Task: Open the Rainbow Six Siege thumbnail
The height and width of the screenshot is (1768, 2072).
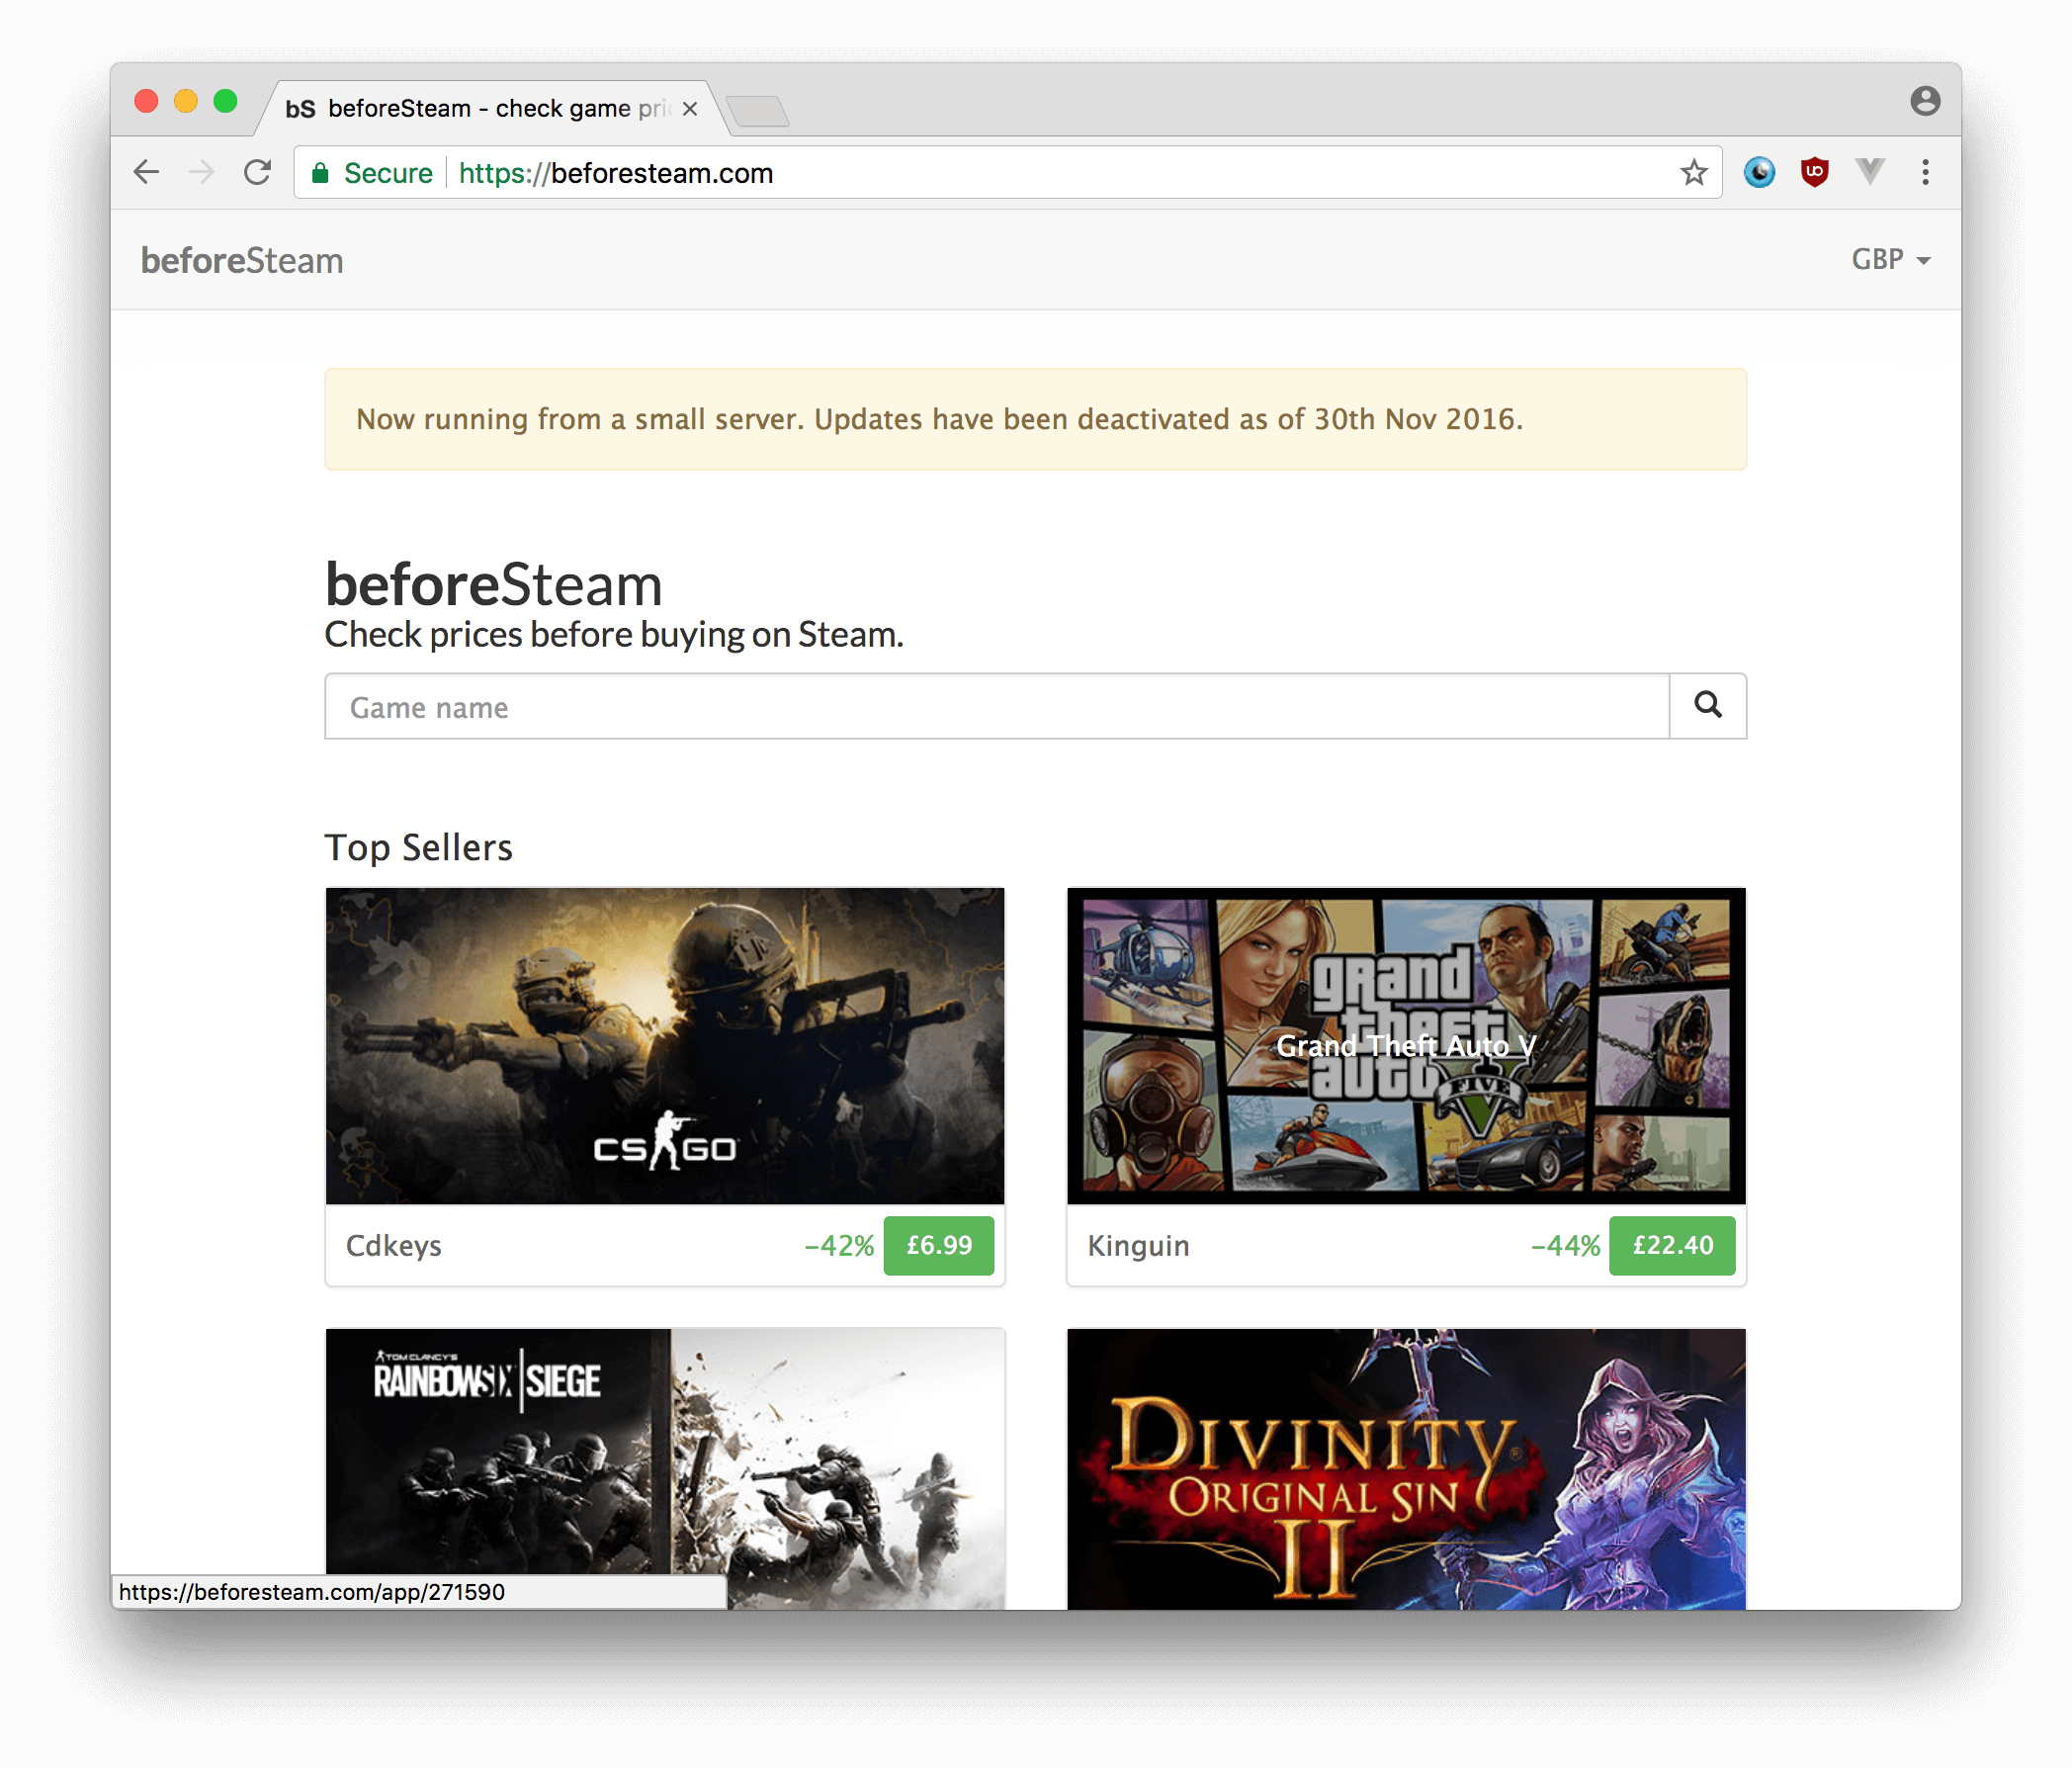Action: click(665, 1468)
